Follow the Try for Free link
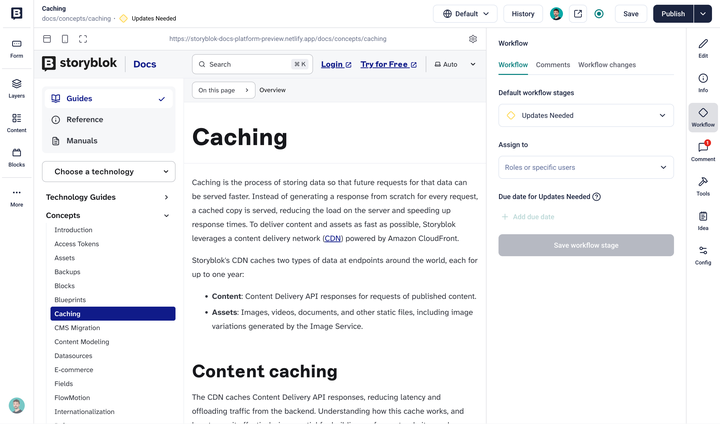 [x=388, y=64]
